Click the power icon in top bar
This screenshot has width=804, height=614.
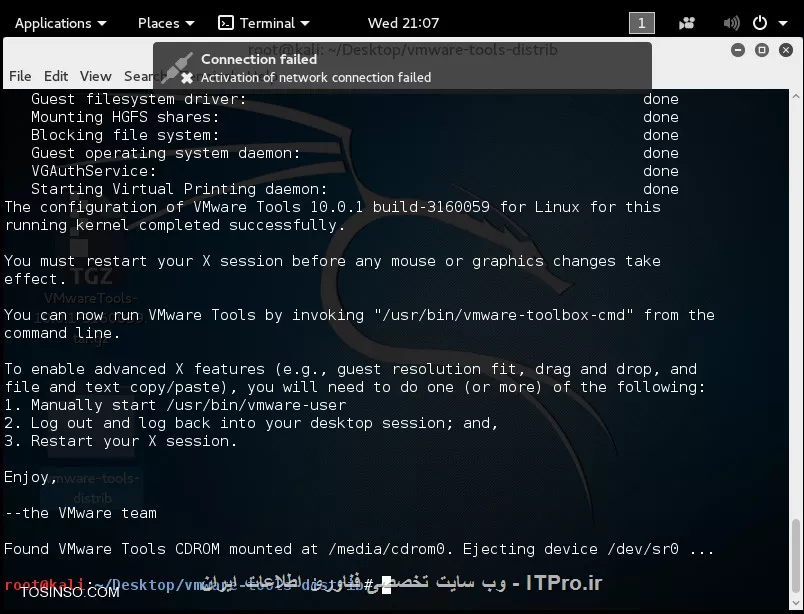click(x=760, y=23)
